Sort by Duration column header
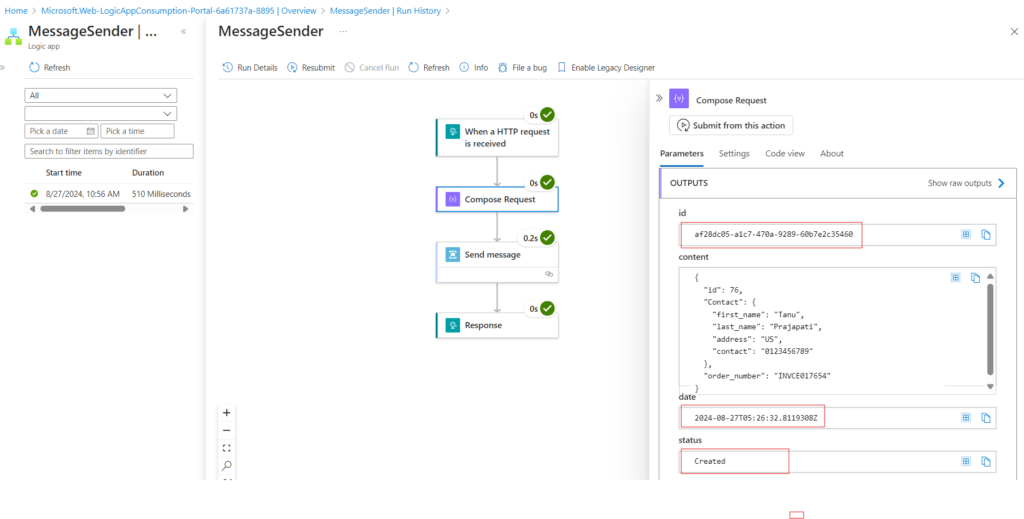 [148, 173]
